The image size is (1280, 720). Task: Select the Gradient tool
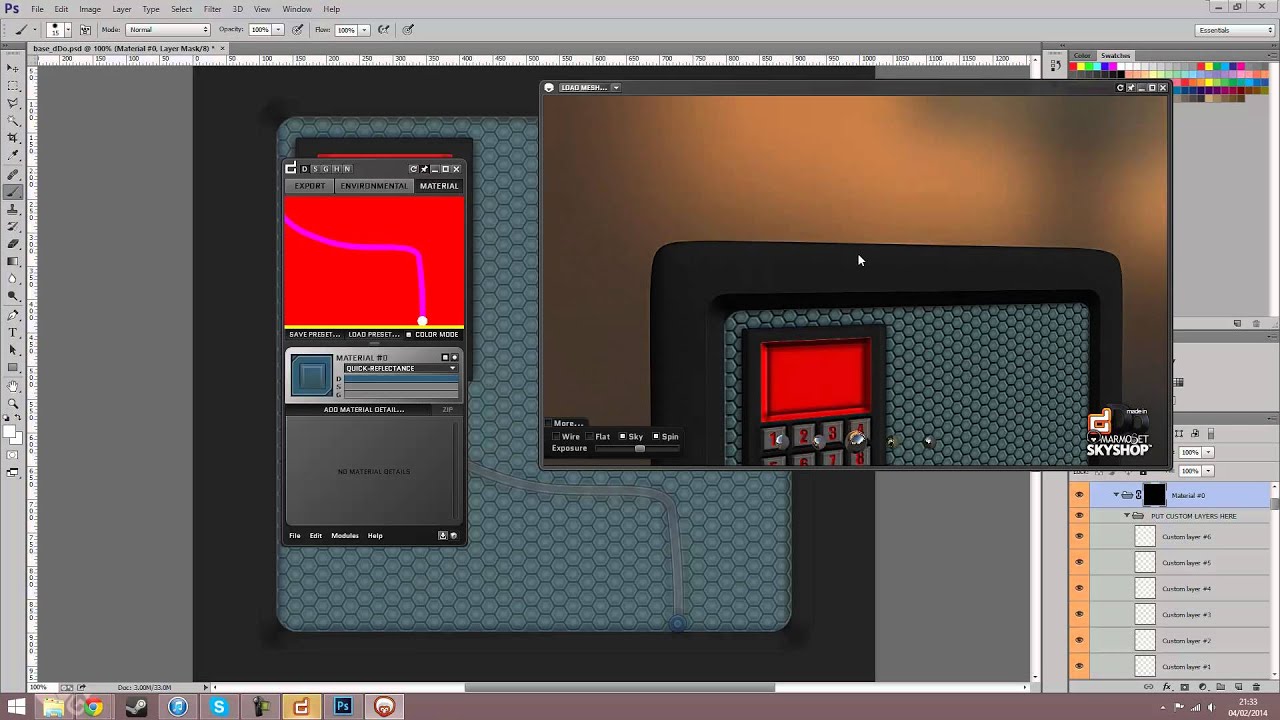coord(12,262)
